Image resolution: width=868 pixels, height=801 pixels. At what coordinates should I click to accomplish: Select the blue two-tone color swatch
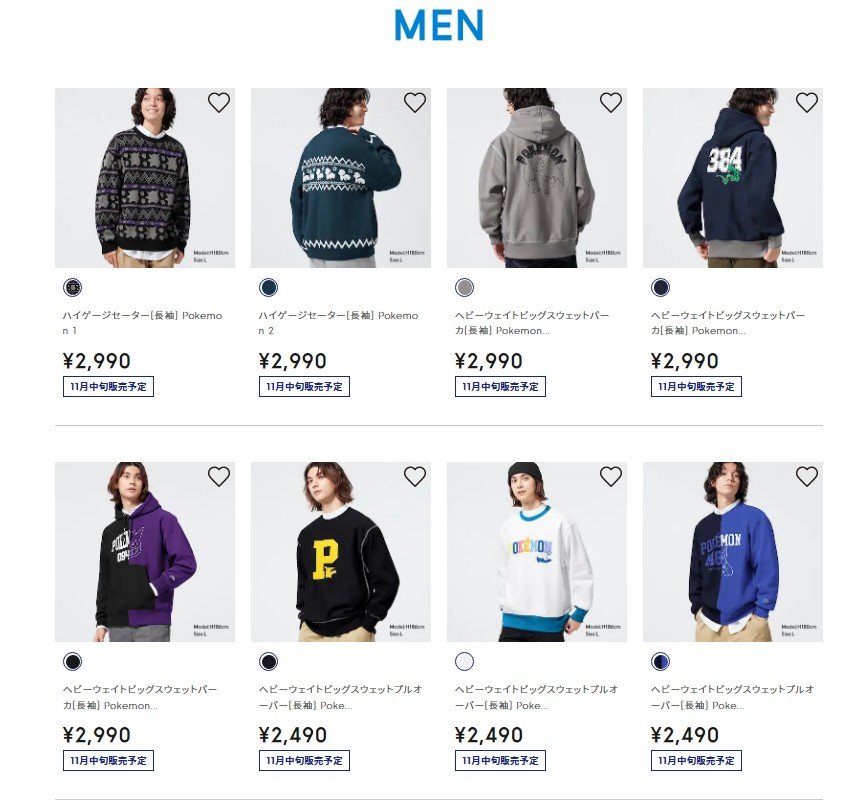tap(660, 662)
